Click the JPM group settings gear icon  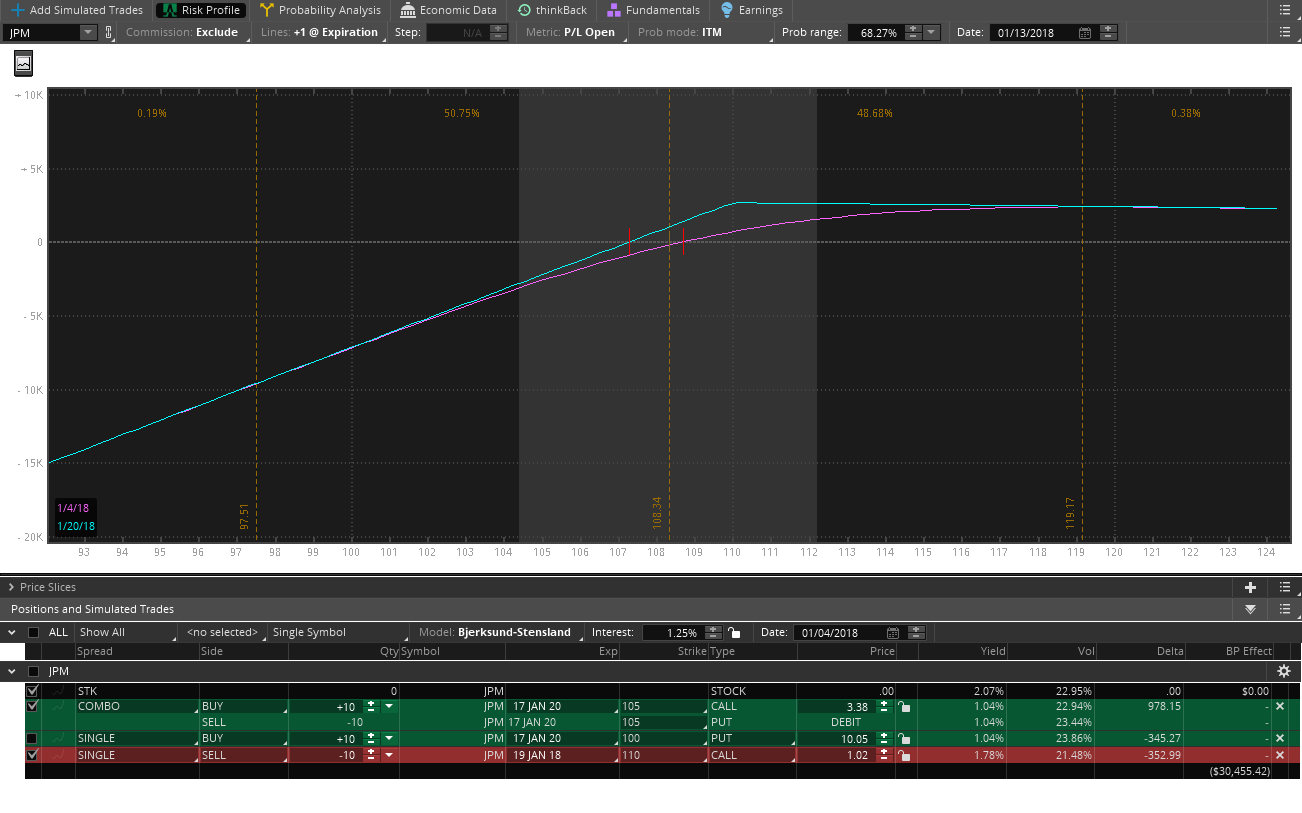(1283, 671)
